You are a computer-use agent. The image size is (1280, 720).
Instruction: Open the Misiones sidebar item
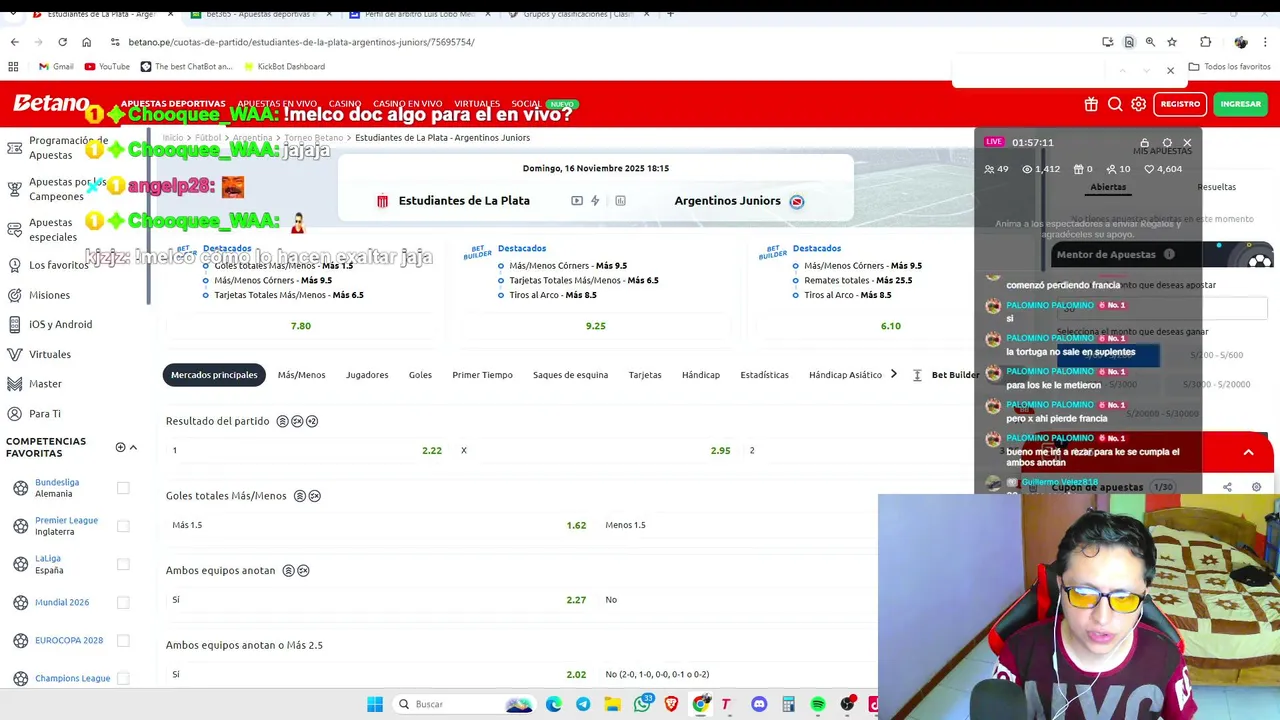[x=38, y=295]
